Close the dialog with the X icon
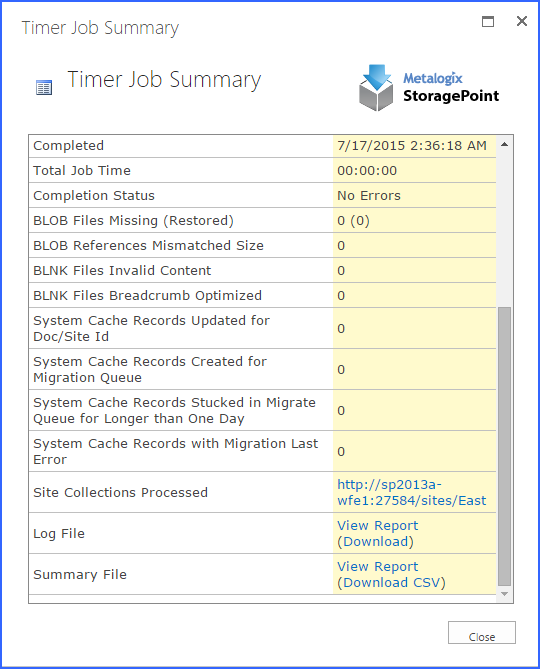This screenshot has height=669, width=540. 522,21
